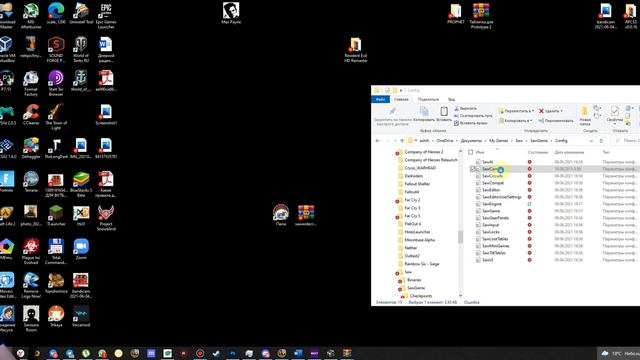640x360 pixels.
Task: Switch to the View (Вид) ribbon tab
Action: [451, 99]
